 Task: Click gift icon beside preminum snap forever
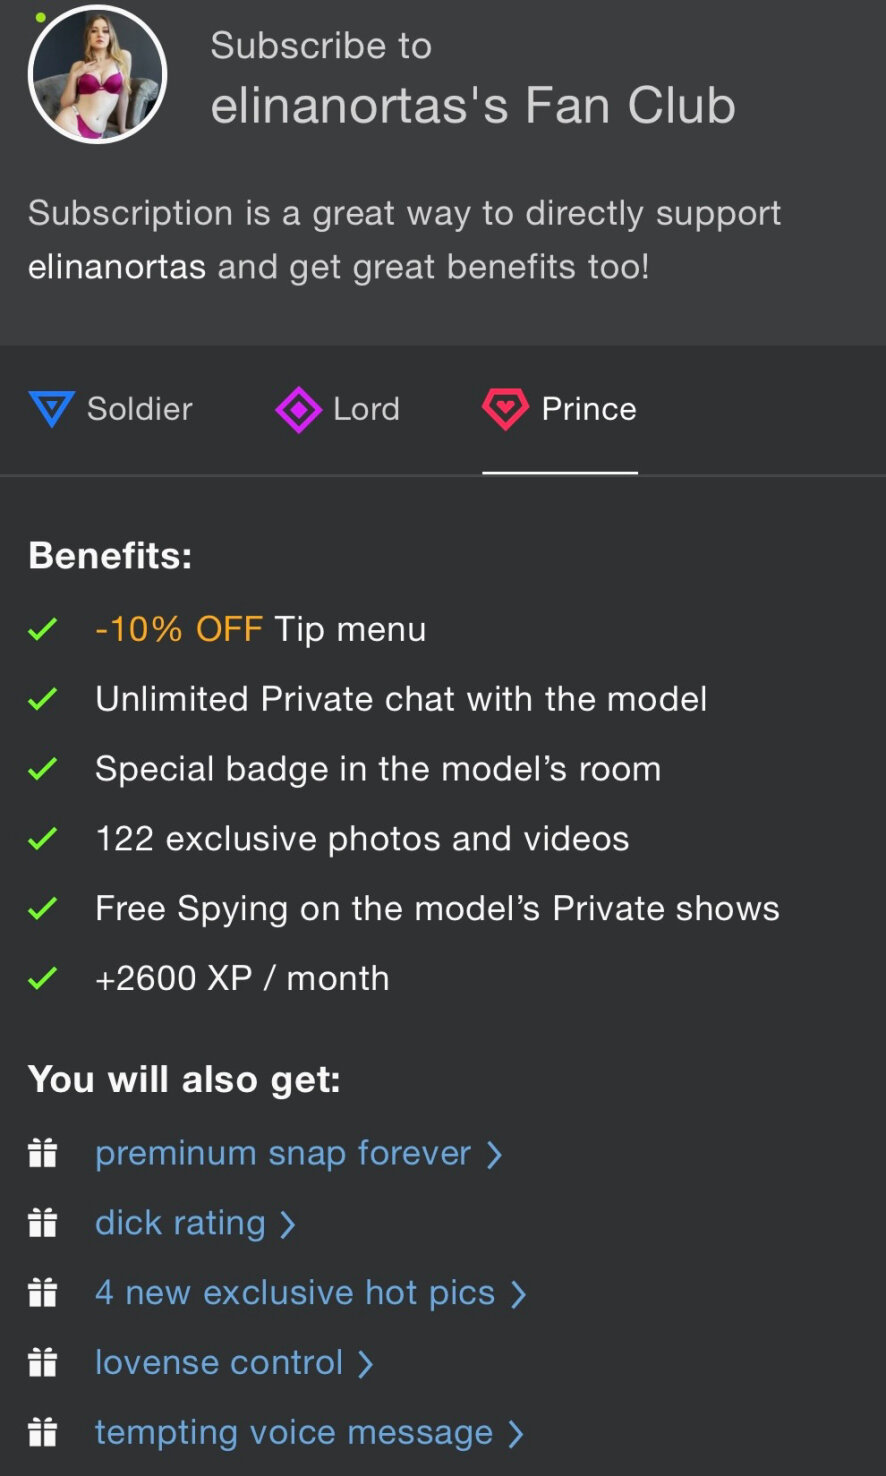[x=43, y=1154]
